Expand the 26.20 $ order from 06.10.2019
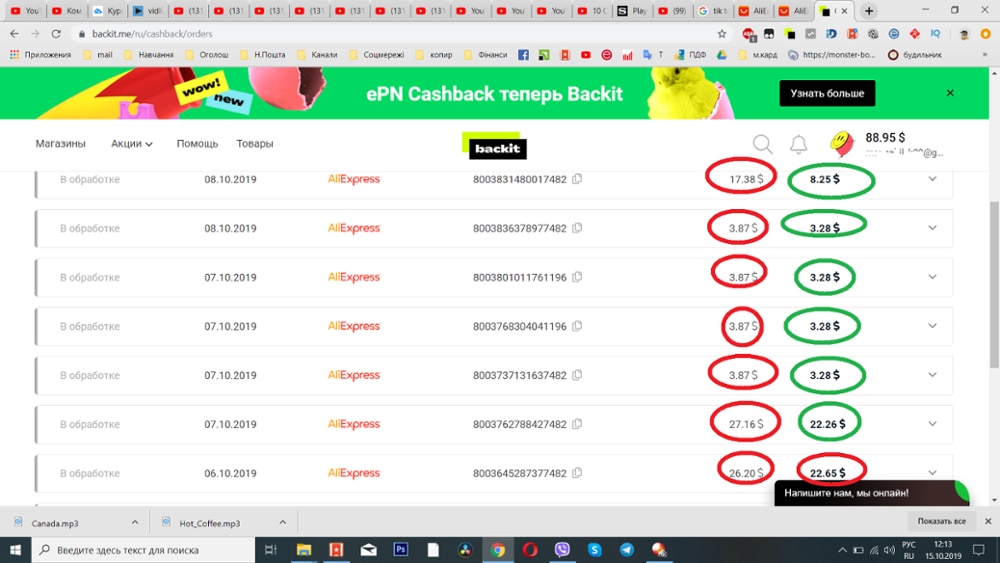 [x=932, y=474]
